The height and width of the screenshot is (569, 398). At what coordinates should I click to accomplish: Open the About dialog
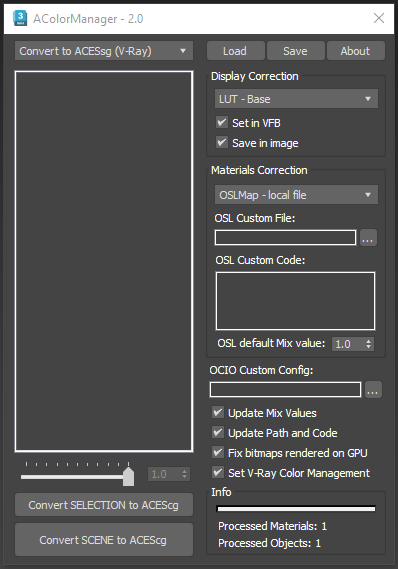point(356,51)
